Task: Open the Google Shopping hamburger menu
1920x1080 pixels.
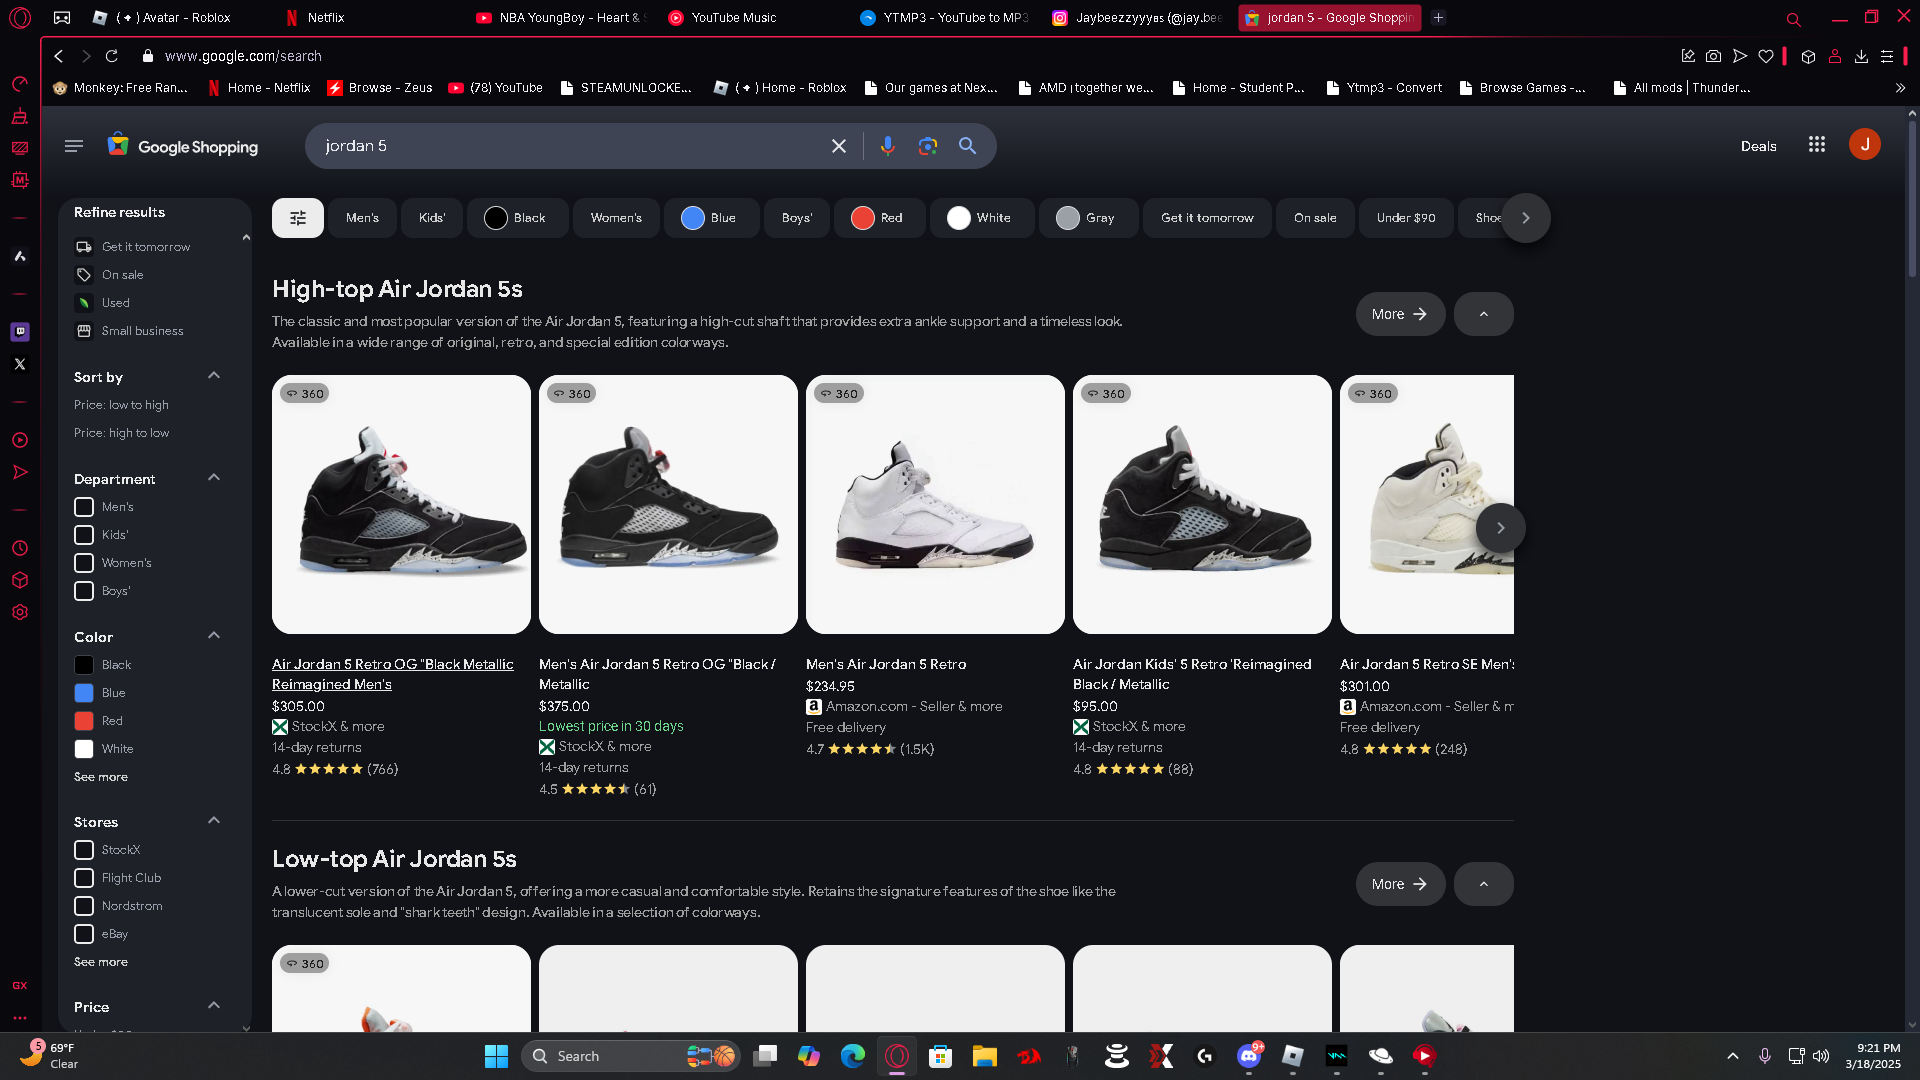Action: pyautogui.click(x=74, y=146)
